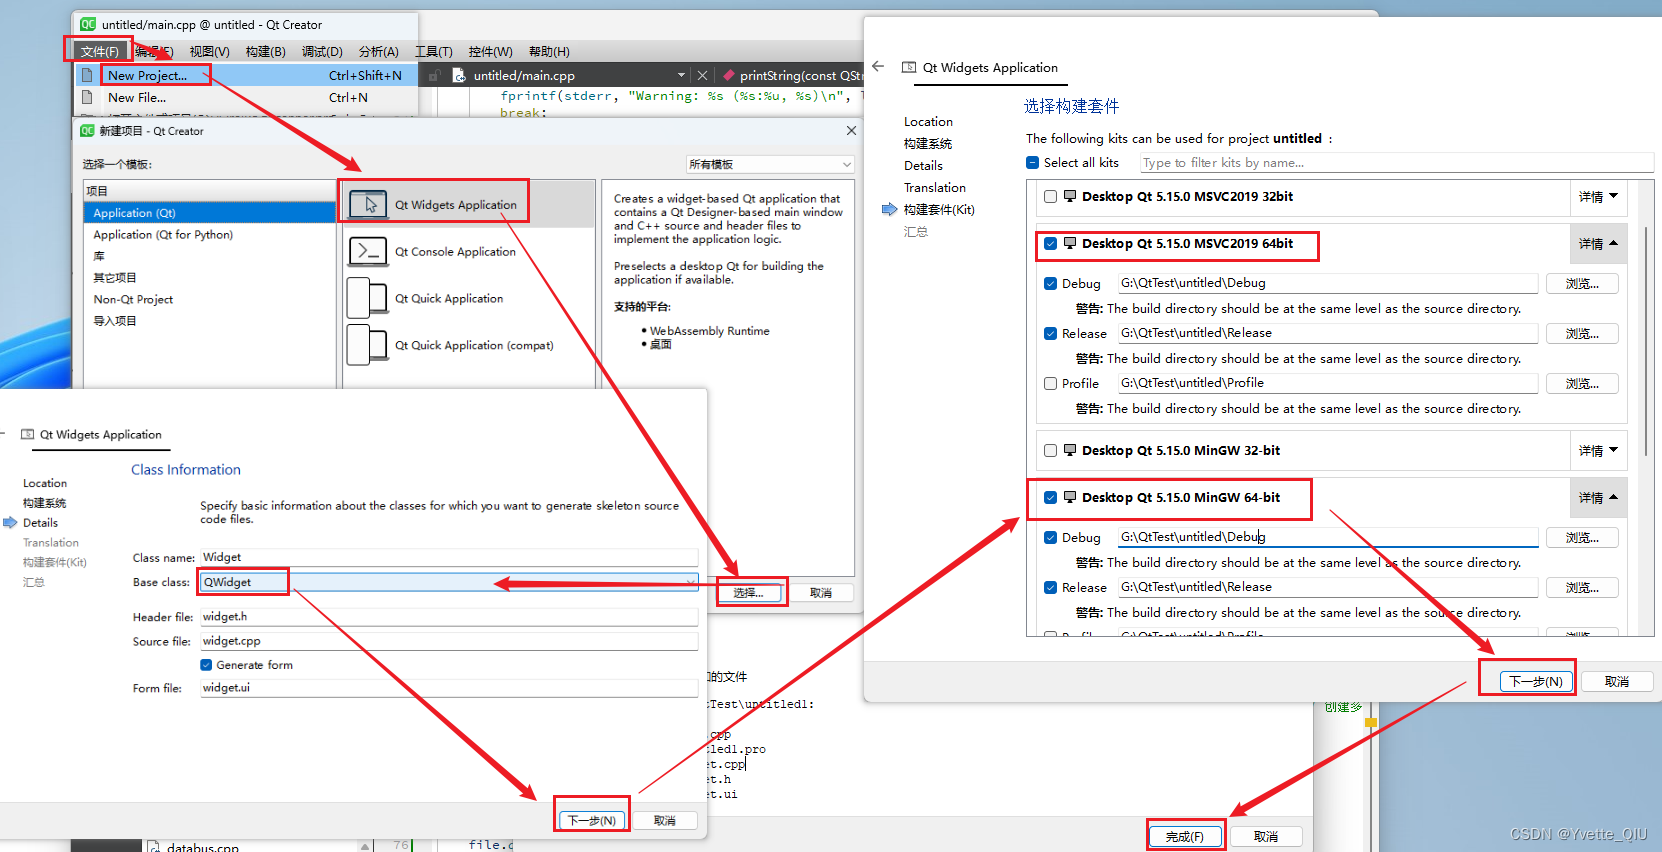This screenshot has width=1662, height=852.
Task: Click 浏览... beside the MinGW 64-bit Release path
Action: tap(1582, 588)
